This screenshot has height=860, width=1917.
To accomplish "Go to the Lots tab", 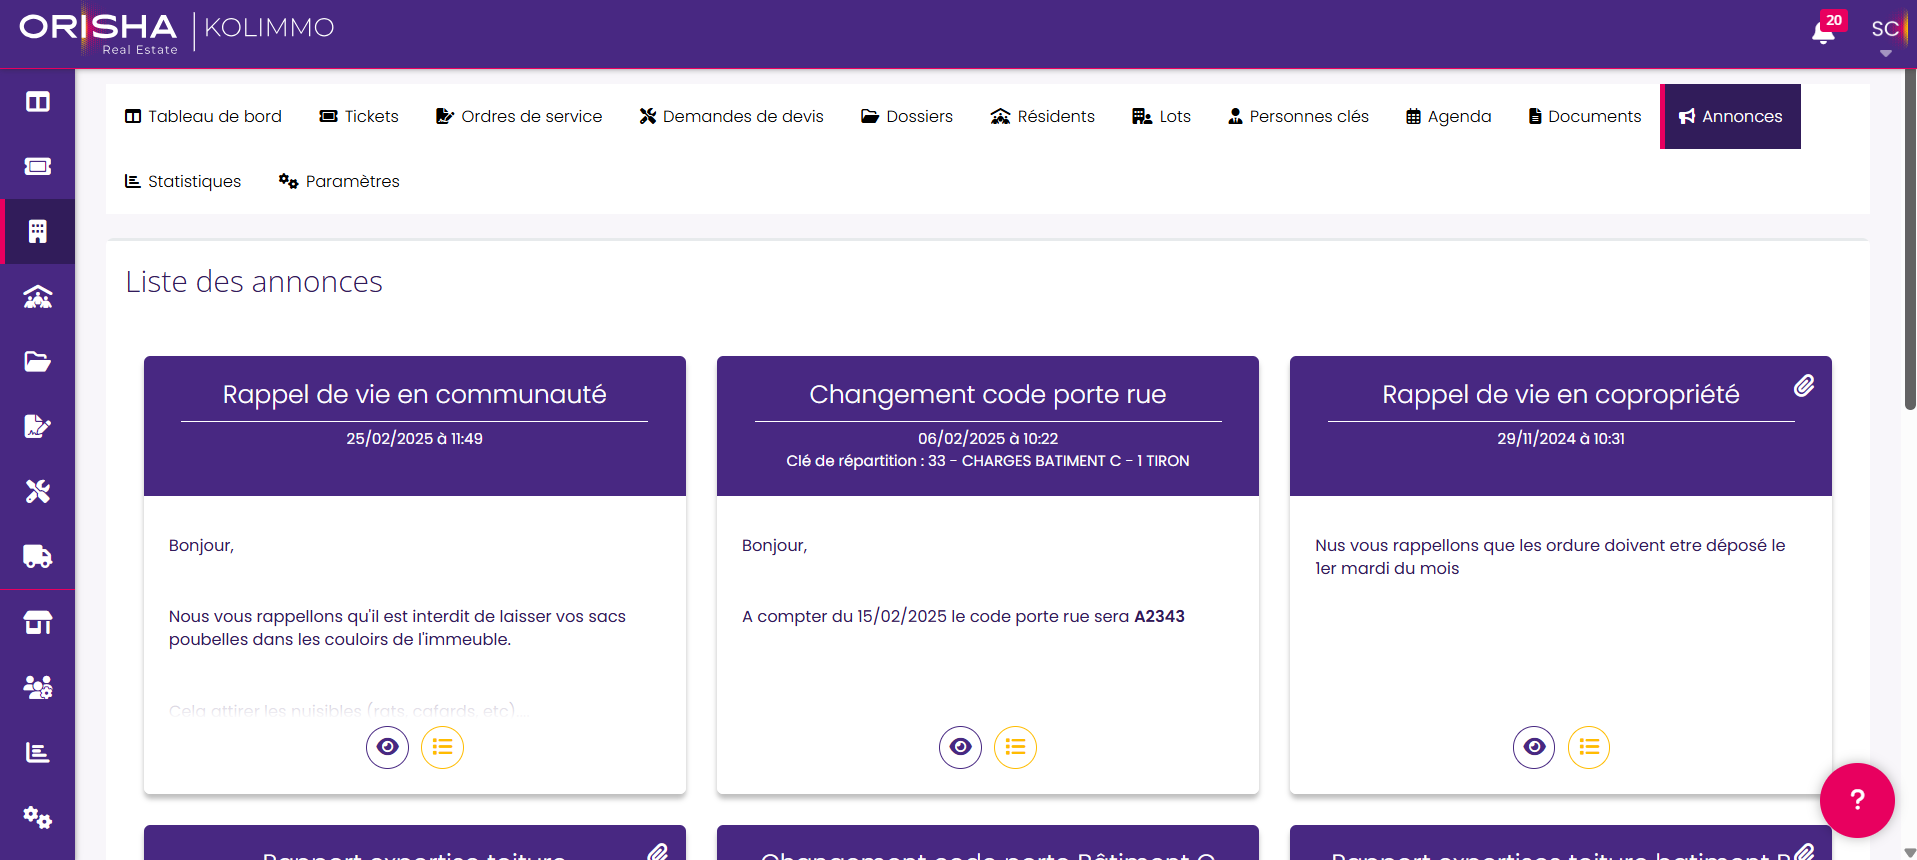I will 1162,117.
